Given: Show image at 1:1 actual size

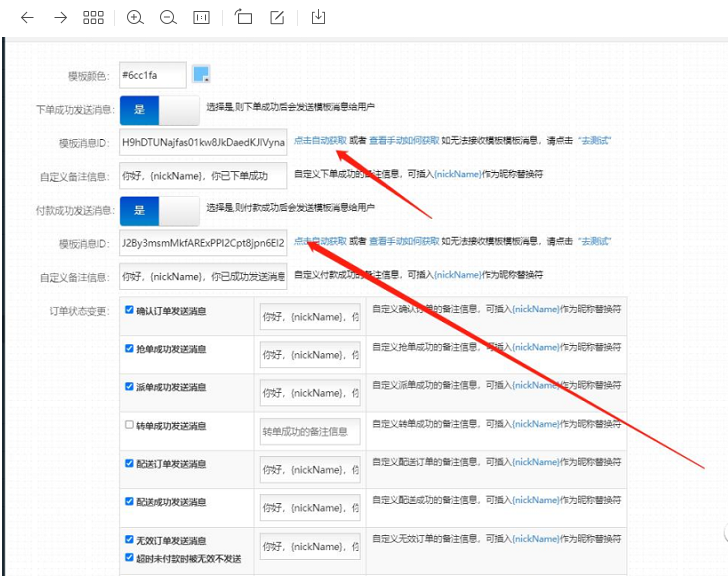Looking at the screenshot, I should (x=201, y=18).
